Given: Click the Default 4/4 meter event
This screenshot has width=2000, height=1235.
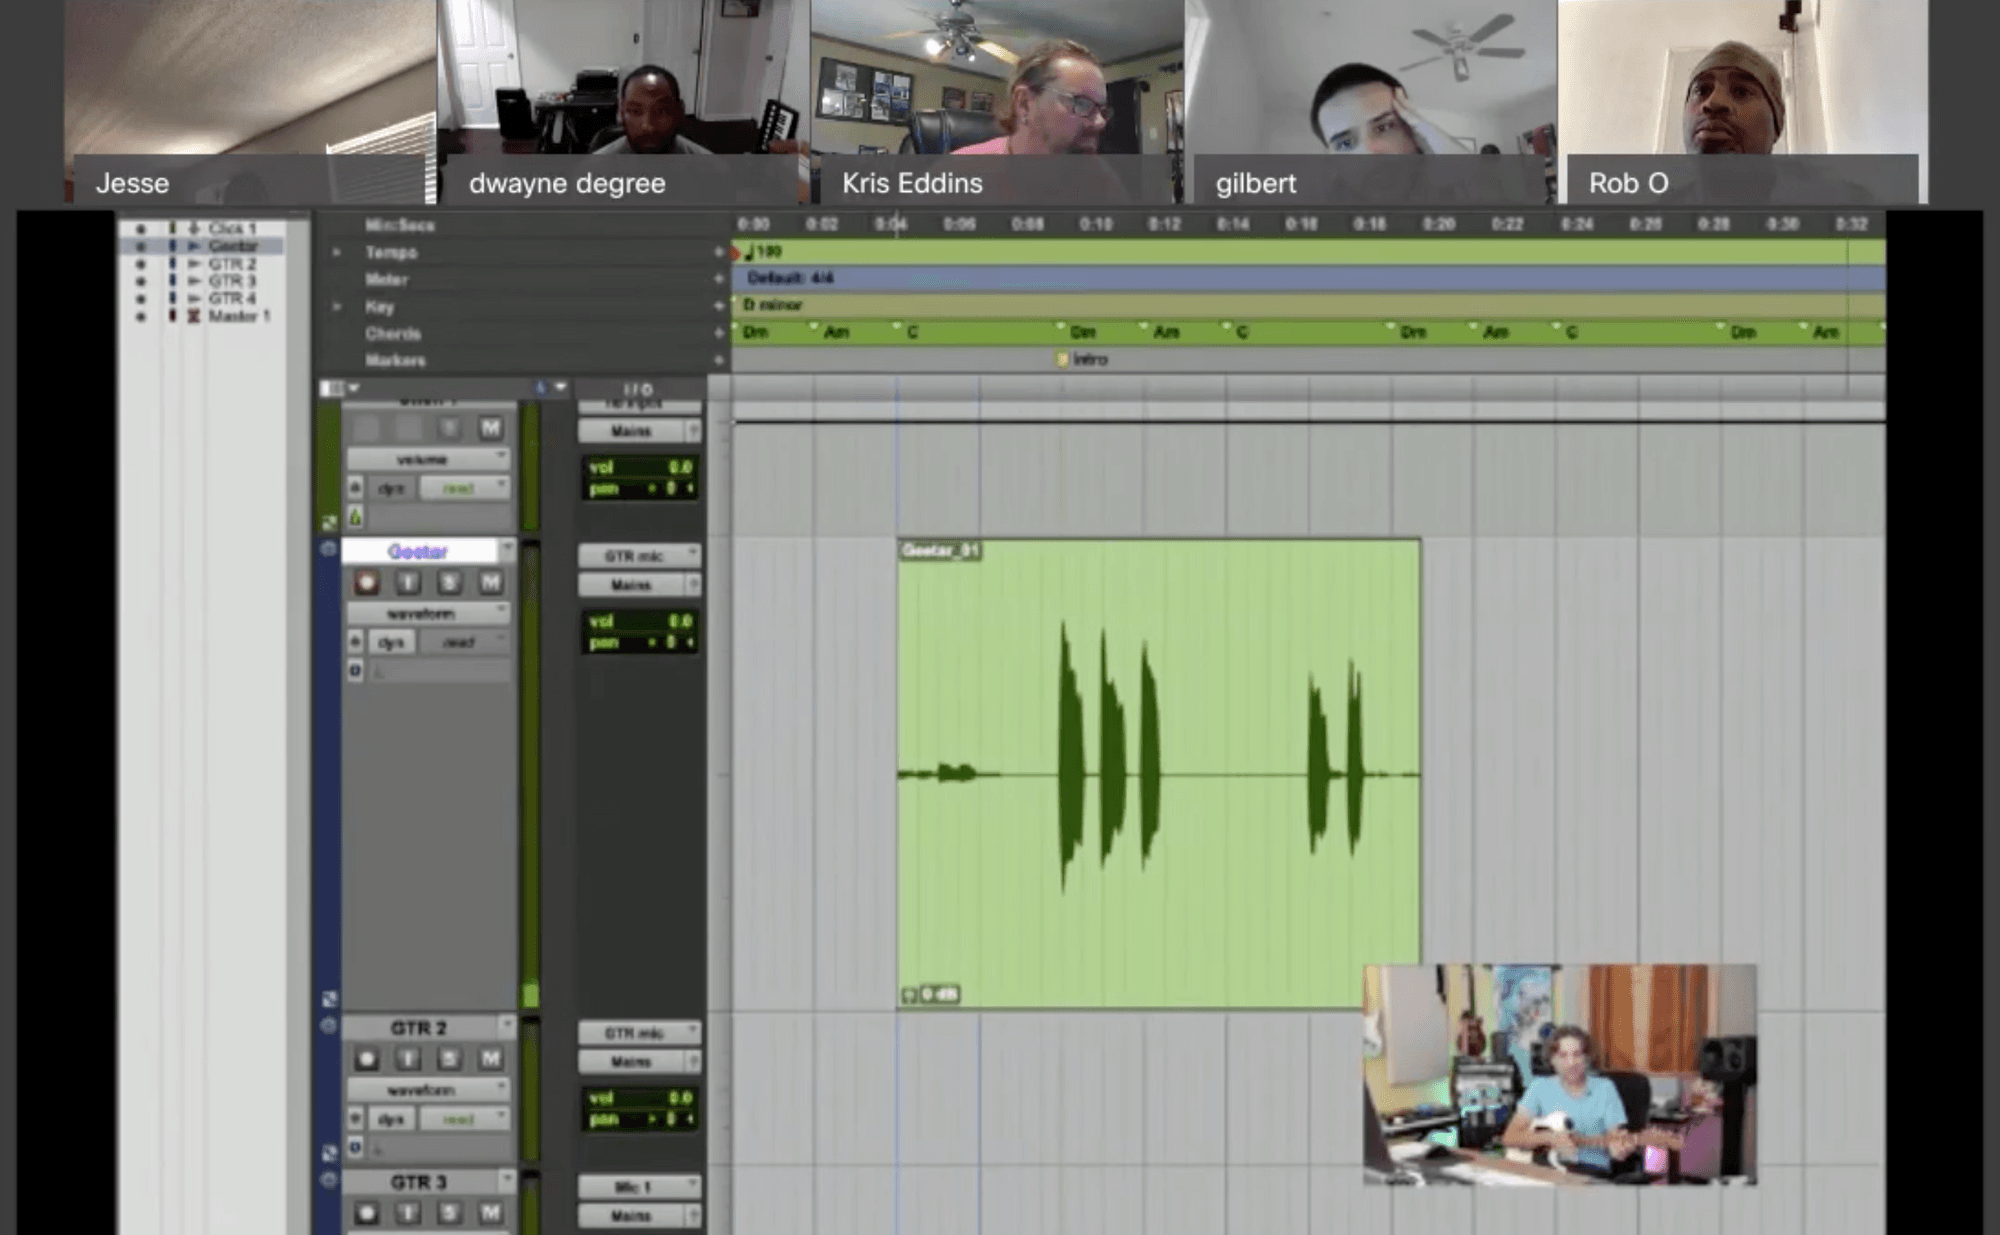Looking at the screenshot, I should click(x=789, y=278).
